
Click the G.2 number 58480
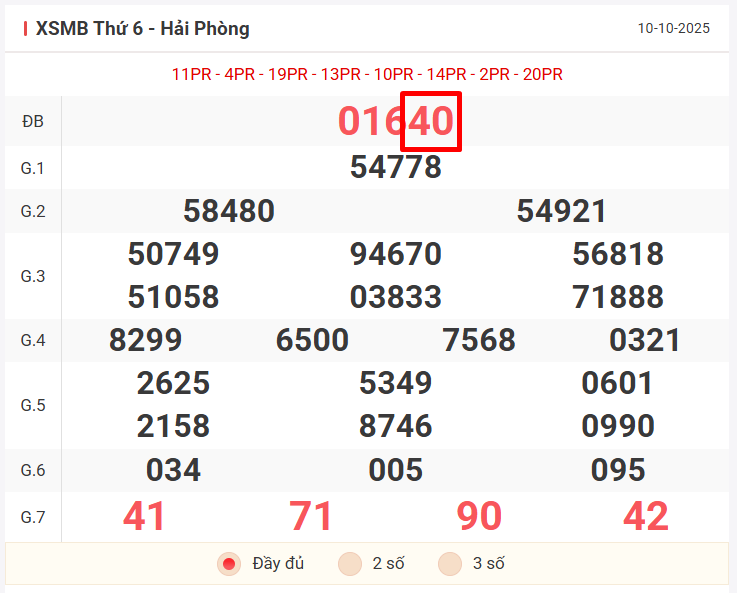[229, 211]
